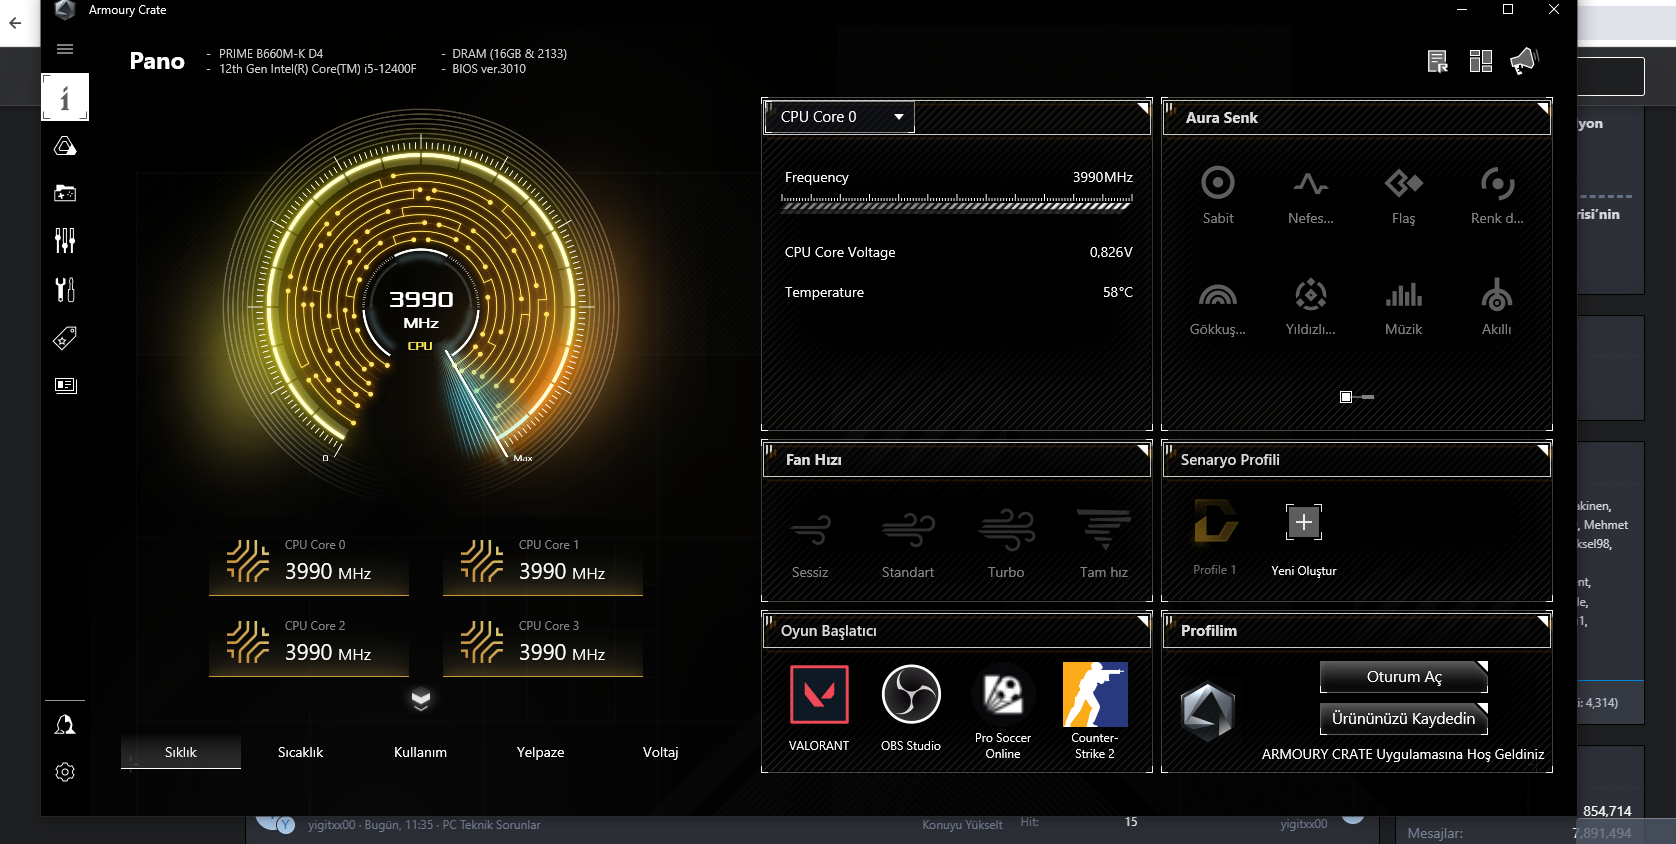Click the back arrow left of Armoury Crate
The image size is (1676, 844).
(x=15, y=23)
